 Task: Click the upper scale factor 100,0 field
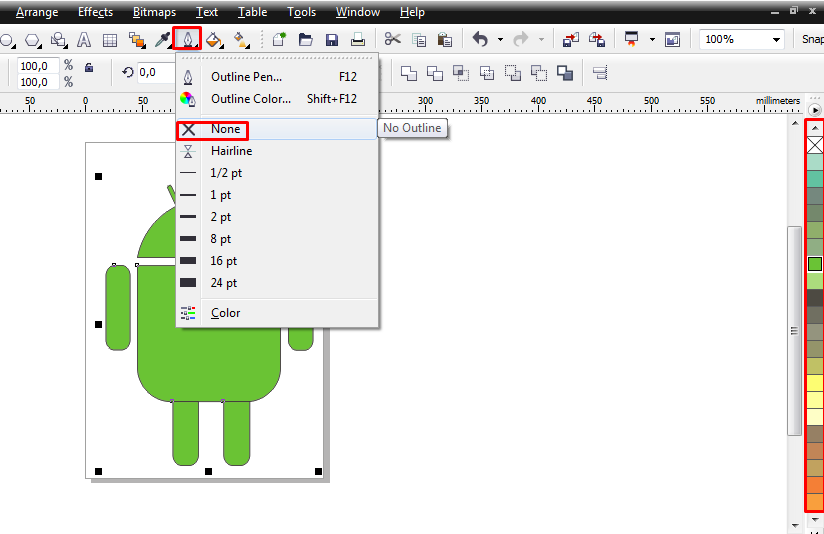(x=38, y=66)
